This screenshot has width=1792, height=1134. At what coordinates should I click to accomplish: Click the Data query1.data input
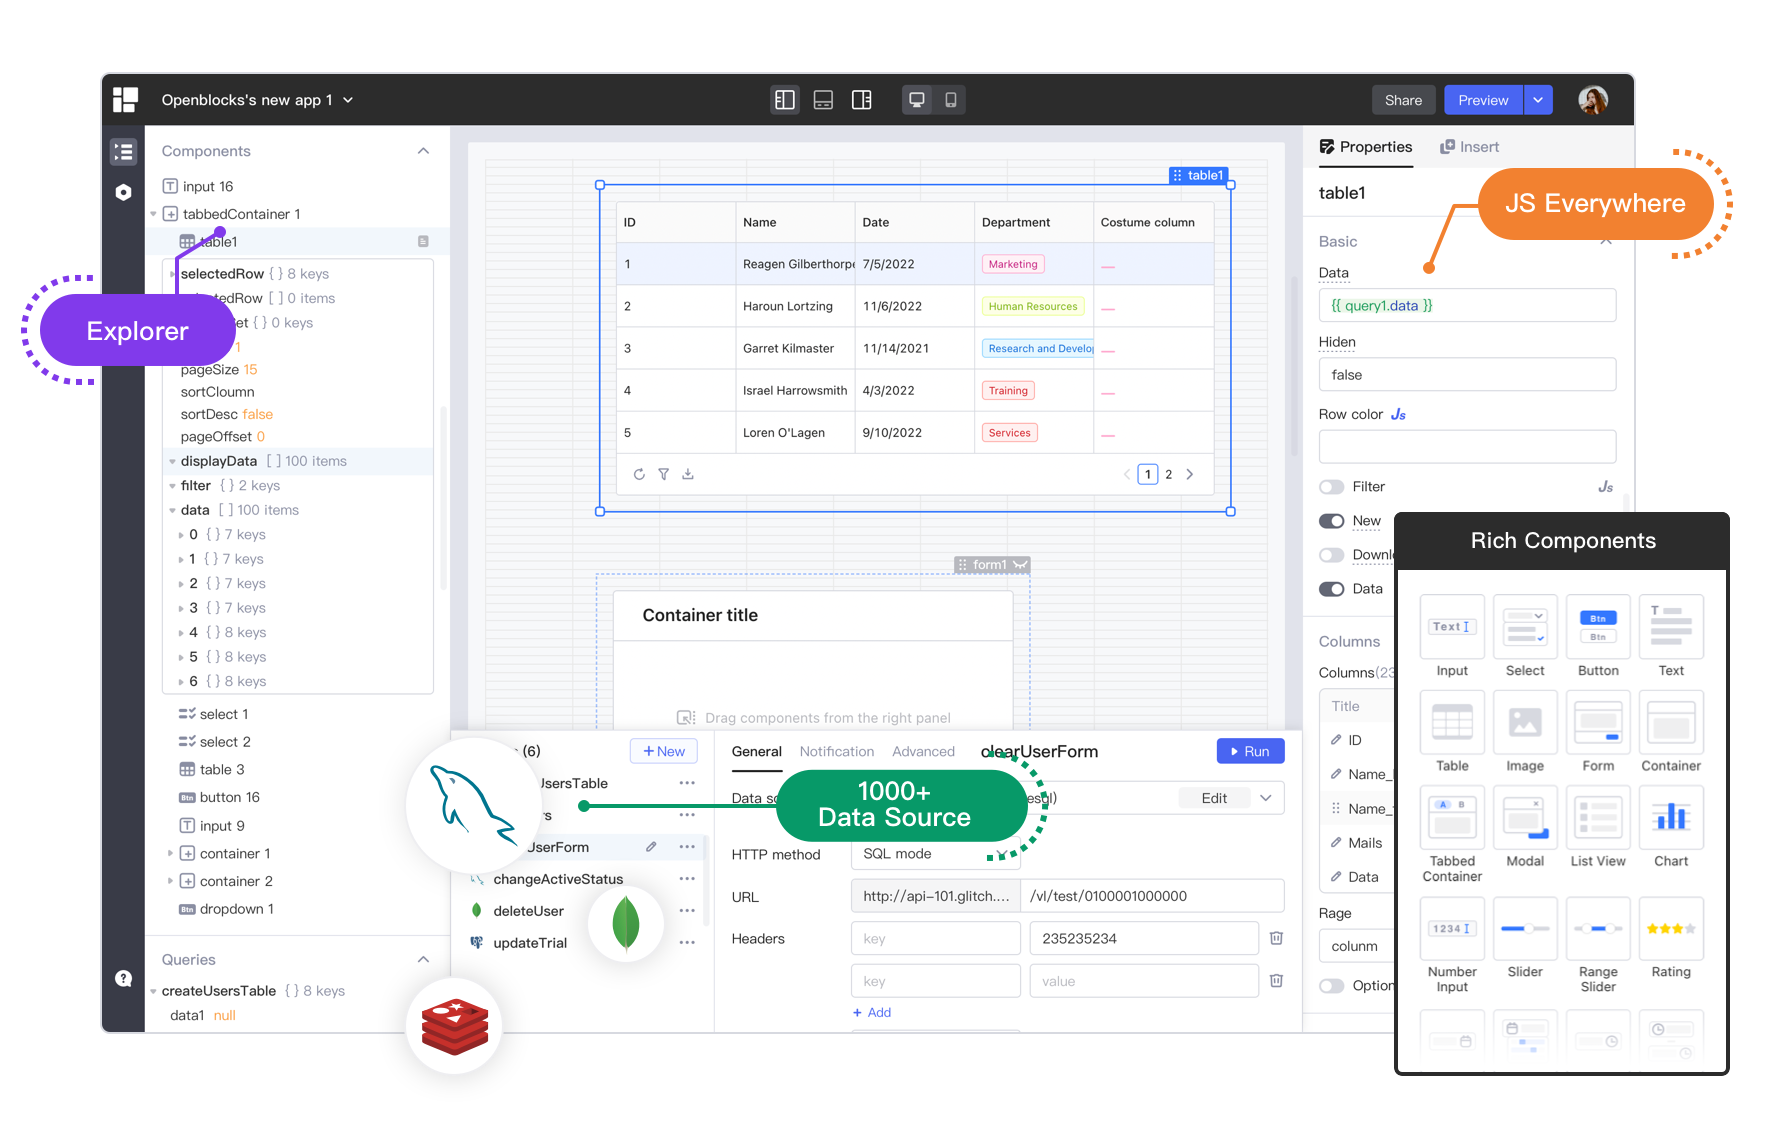pos(1467,305)
